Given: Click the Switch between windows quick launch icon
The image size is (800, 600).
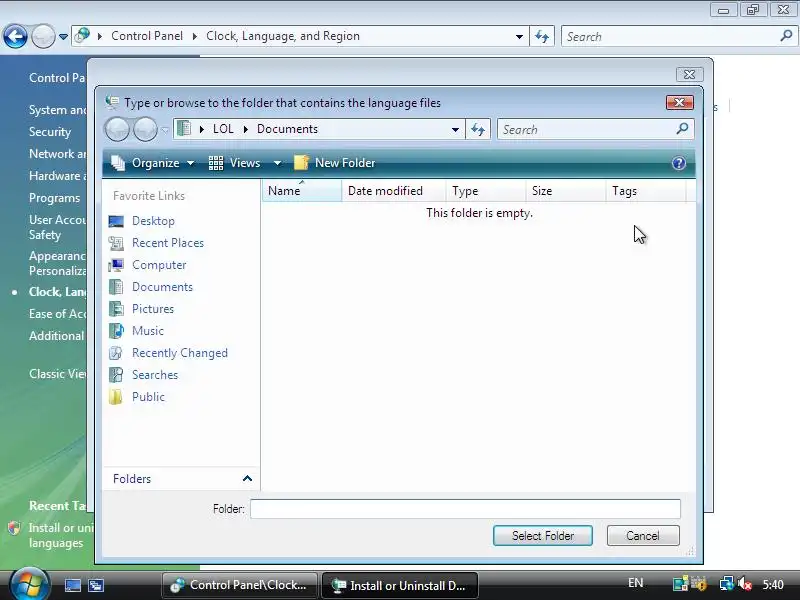Looking at the screenshot, I should point(96,585).
